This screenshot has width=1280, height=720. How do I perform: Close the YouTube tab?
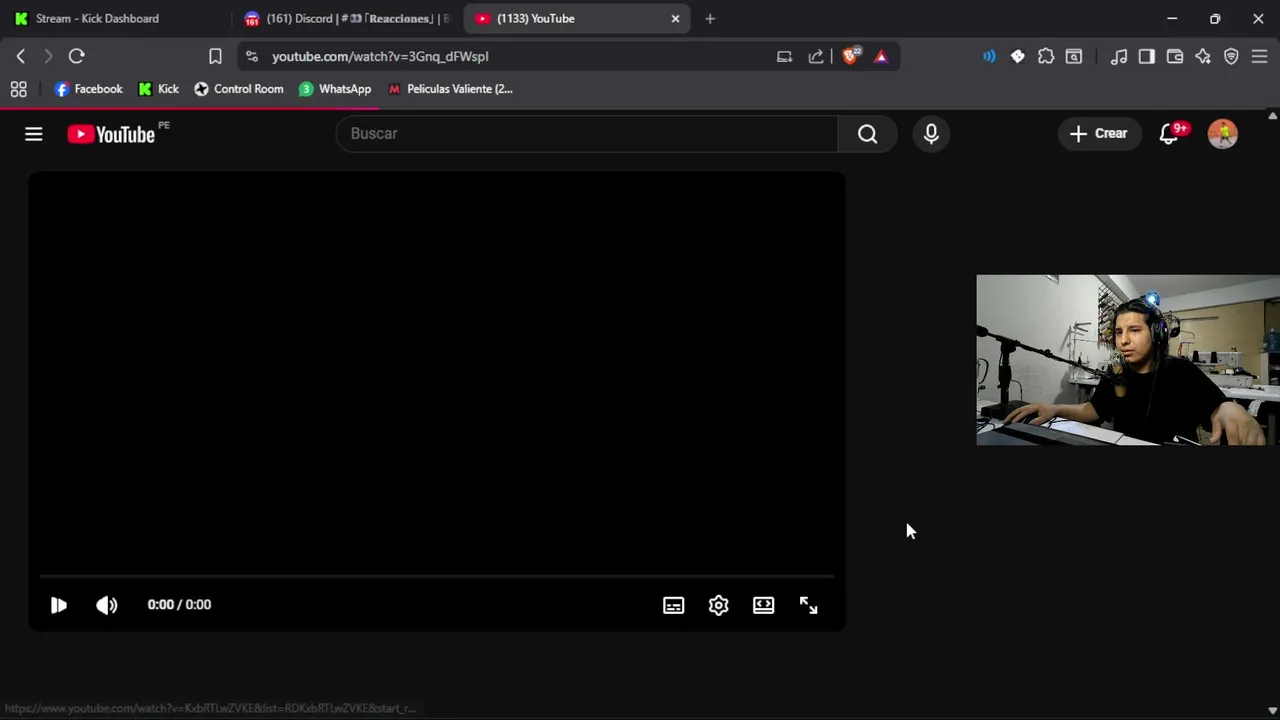[x=675, y=18]
